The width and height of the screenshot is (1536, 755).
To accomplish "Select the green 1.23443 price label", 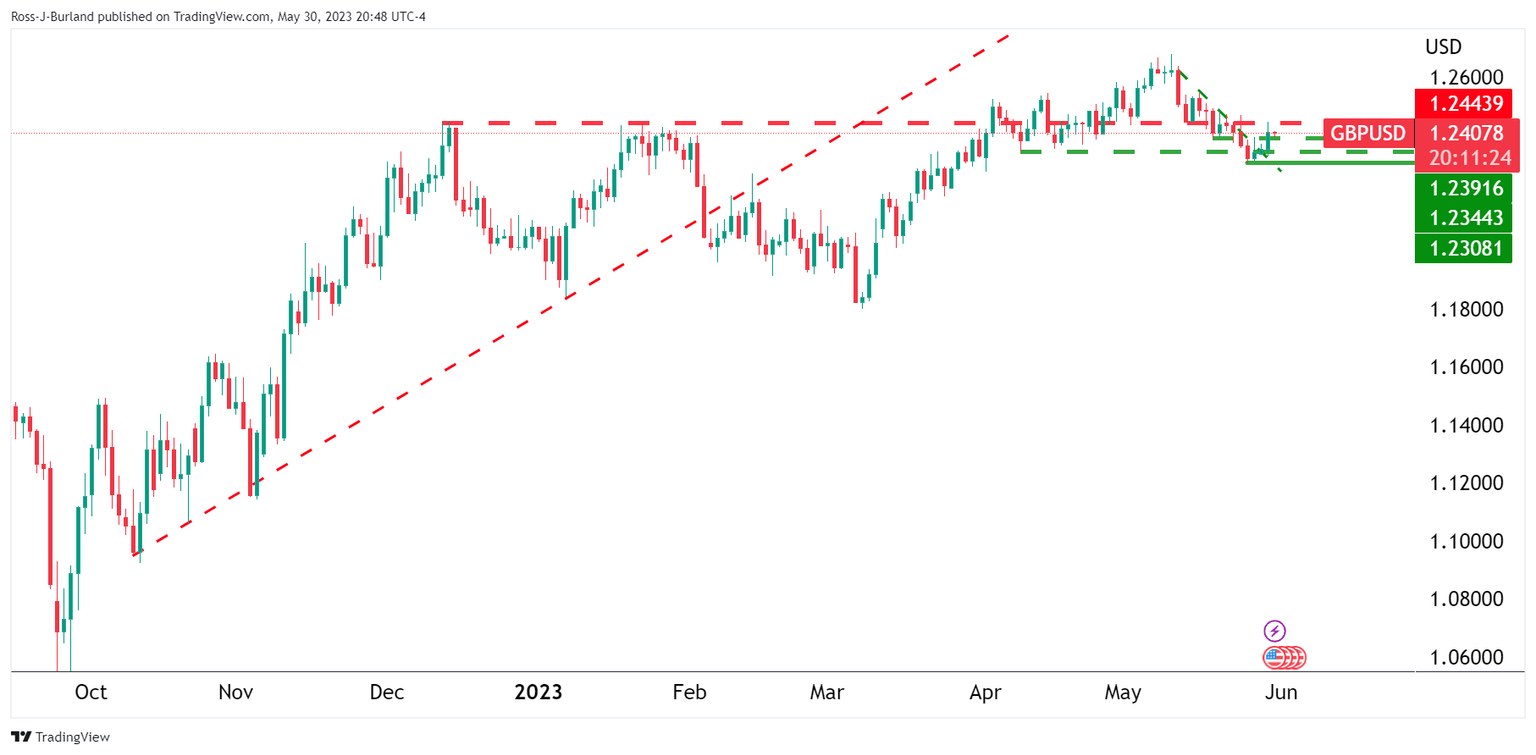I will point(1463,218).
